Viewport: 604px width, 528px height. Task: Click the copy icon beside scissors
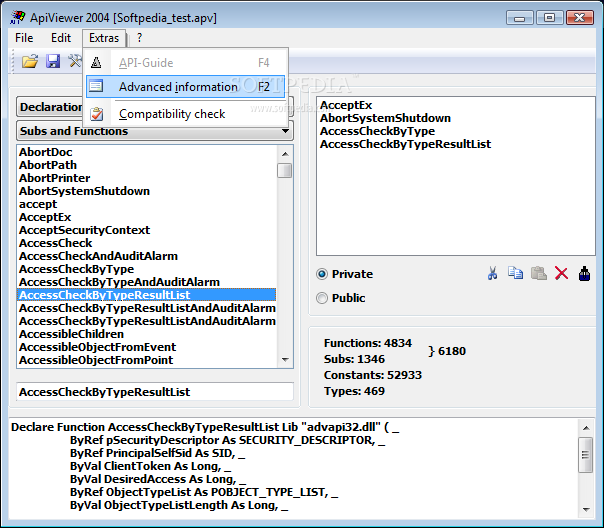[515, 273]
